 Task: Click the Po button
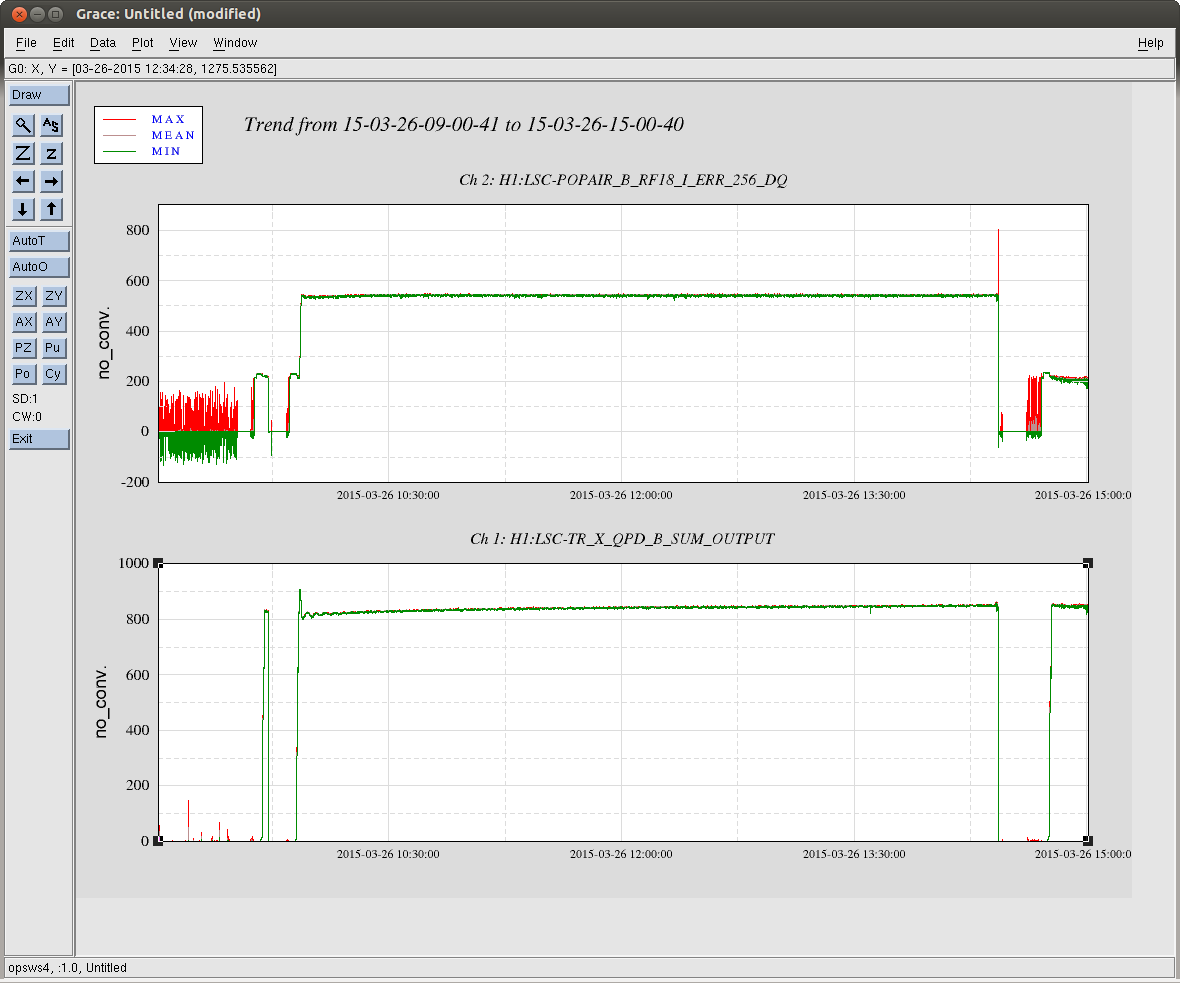[24, 374]
